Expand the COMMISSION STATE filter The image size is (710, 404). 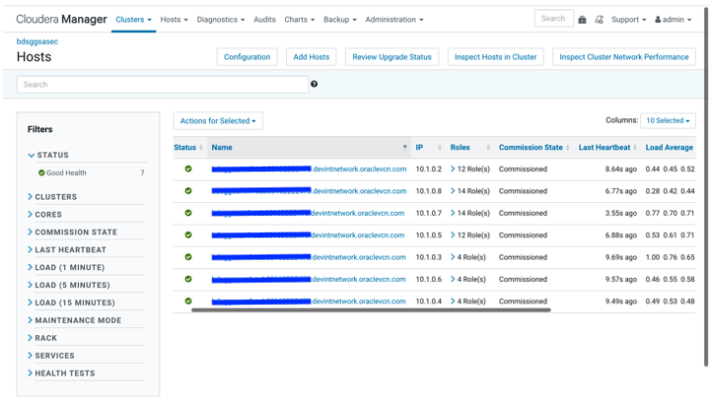(72, 232)
